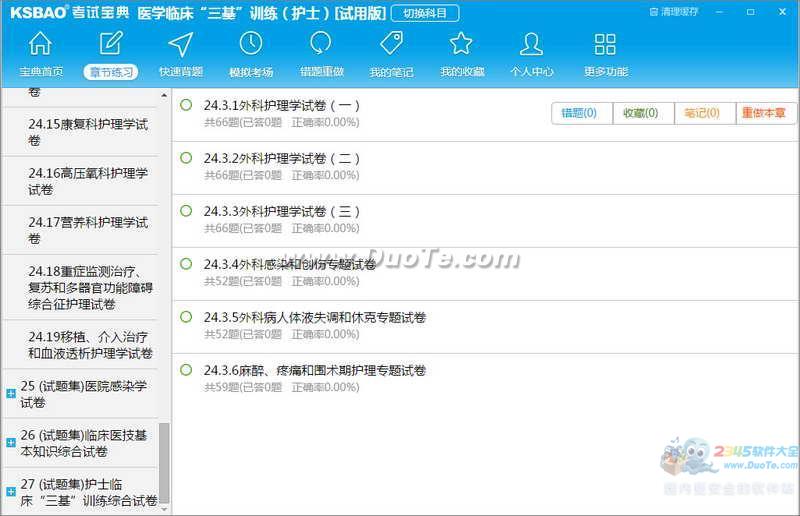Open the 模拟考场 clock icon
Image resolution: width=800 pixels, height=516 pixels.
tap(251, 43)
